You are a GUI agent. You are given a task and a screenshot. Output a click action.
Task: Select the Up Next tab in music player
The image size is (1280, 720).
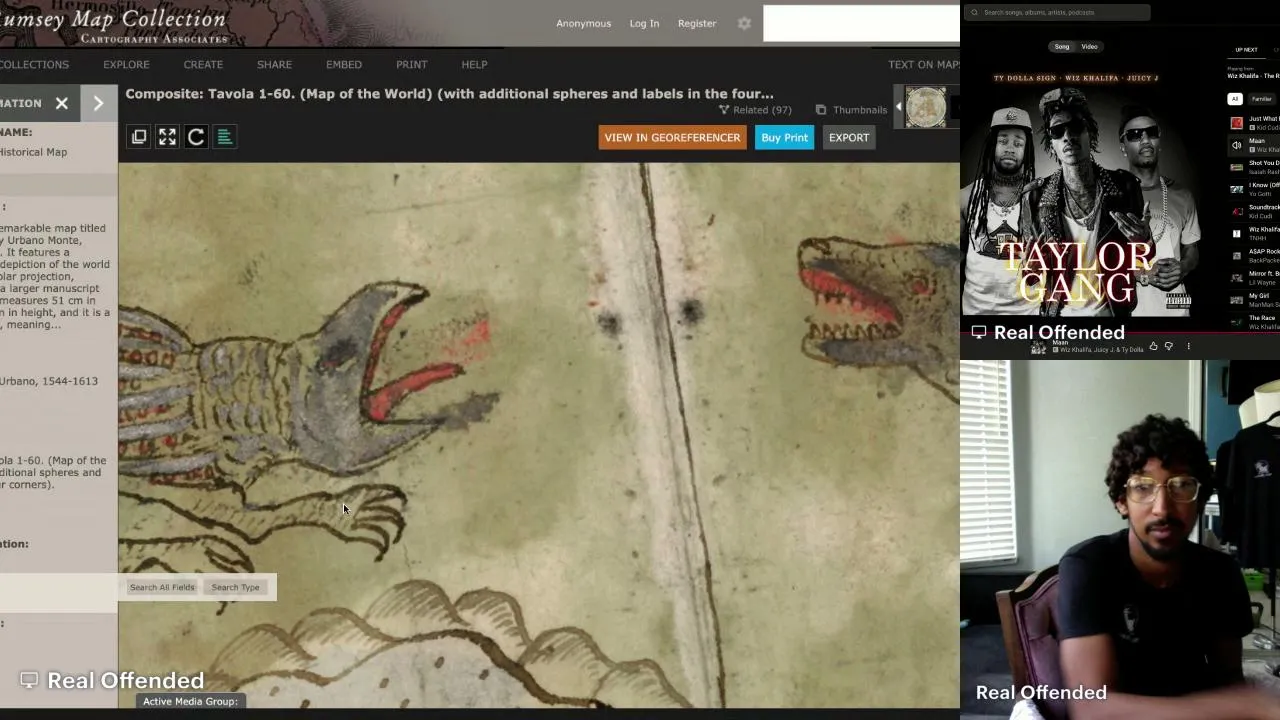[x=1246, y=50]
